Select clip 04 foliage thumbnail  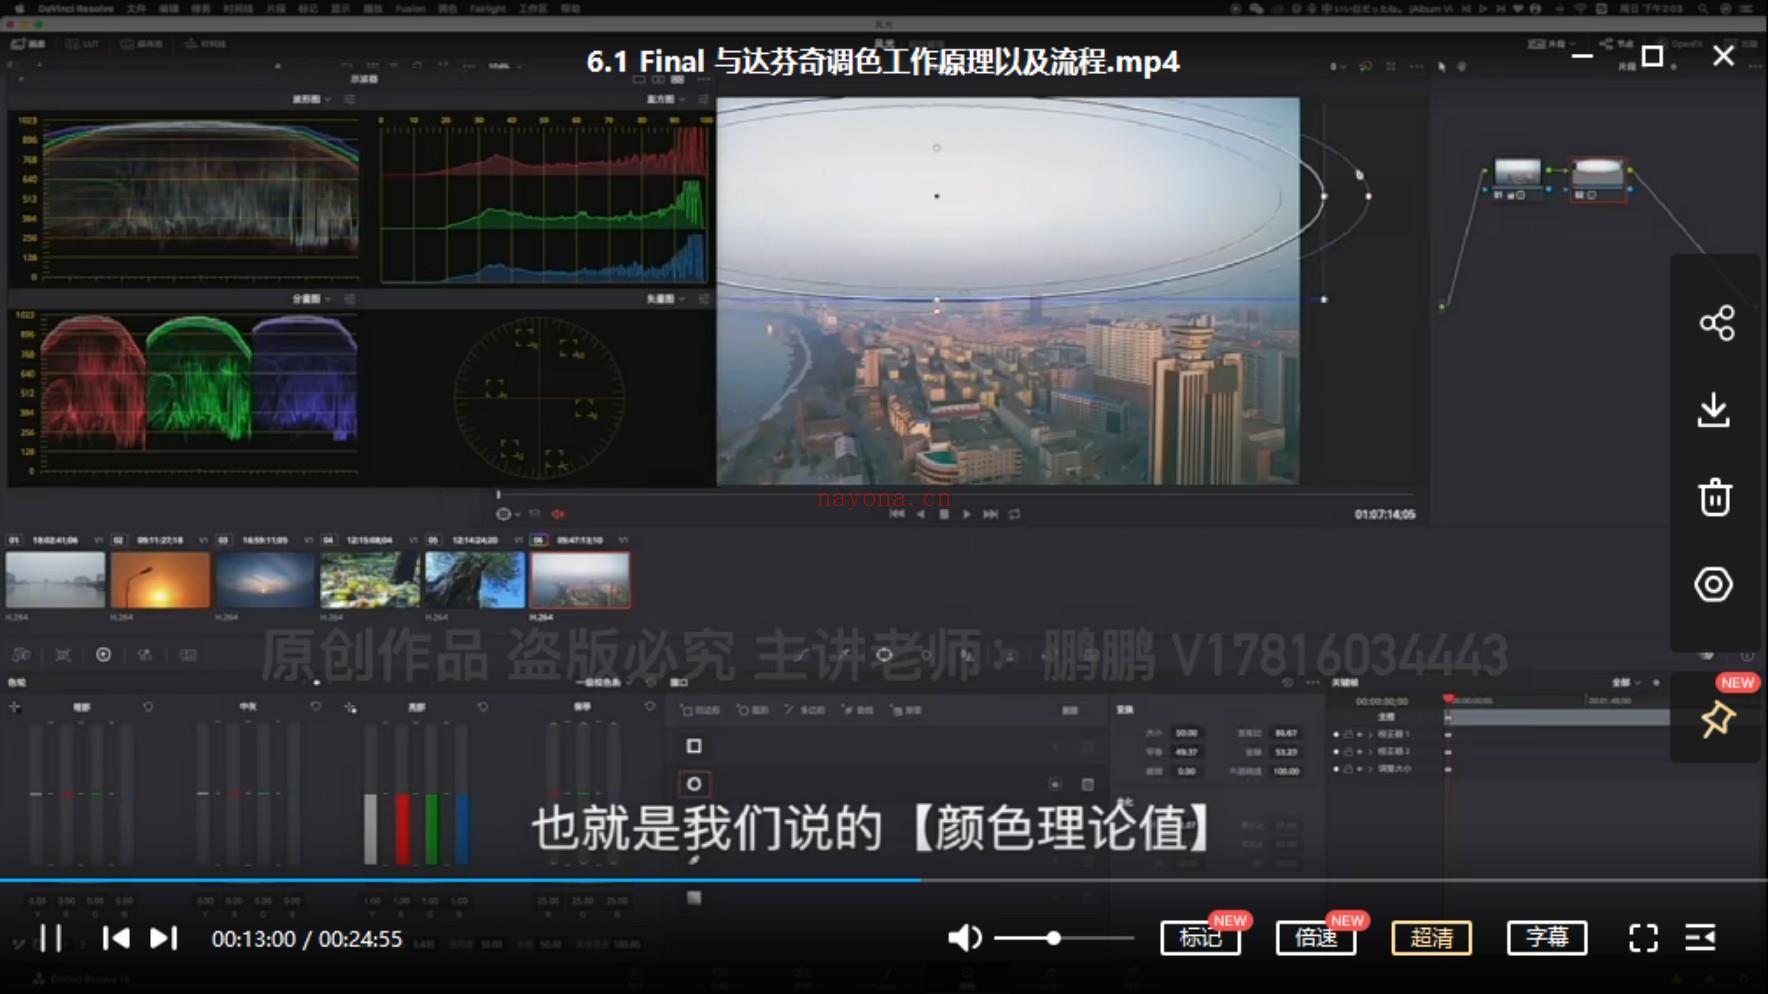(370, 580)
